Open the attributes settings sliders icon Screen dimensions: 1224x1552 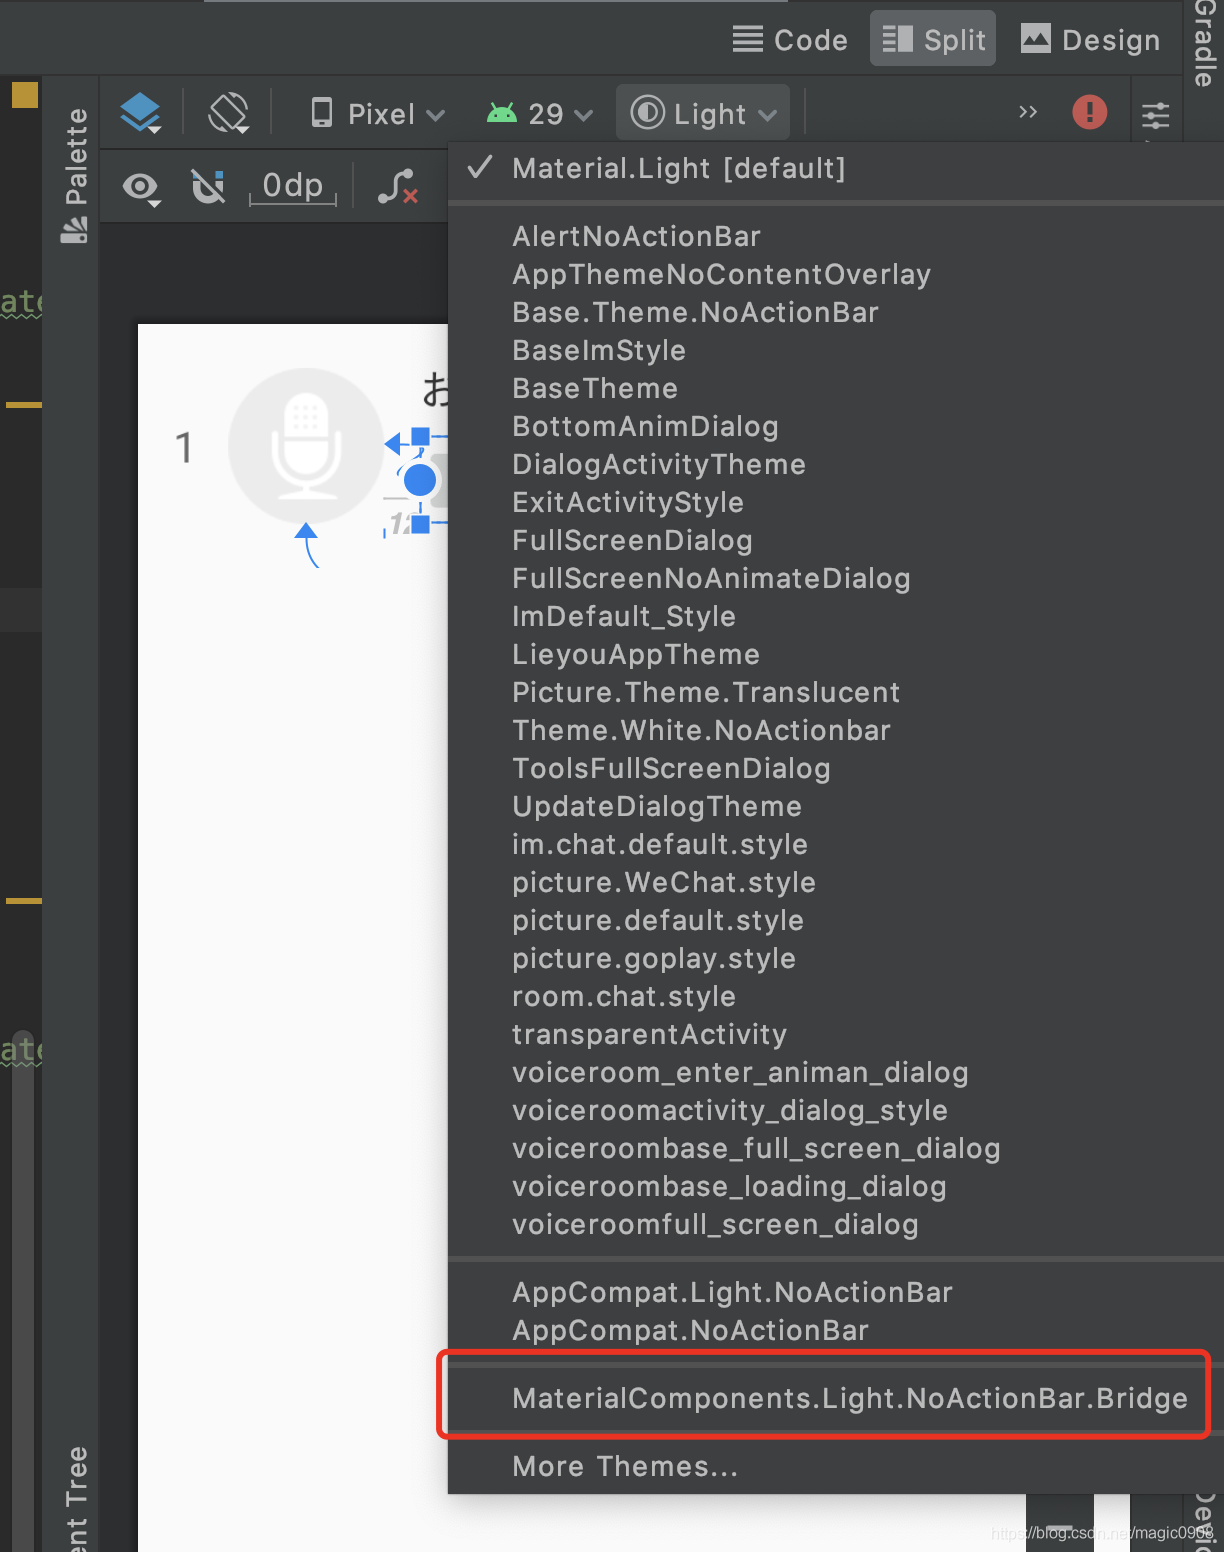pos(1156,115)
